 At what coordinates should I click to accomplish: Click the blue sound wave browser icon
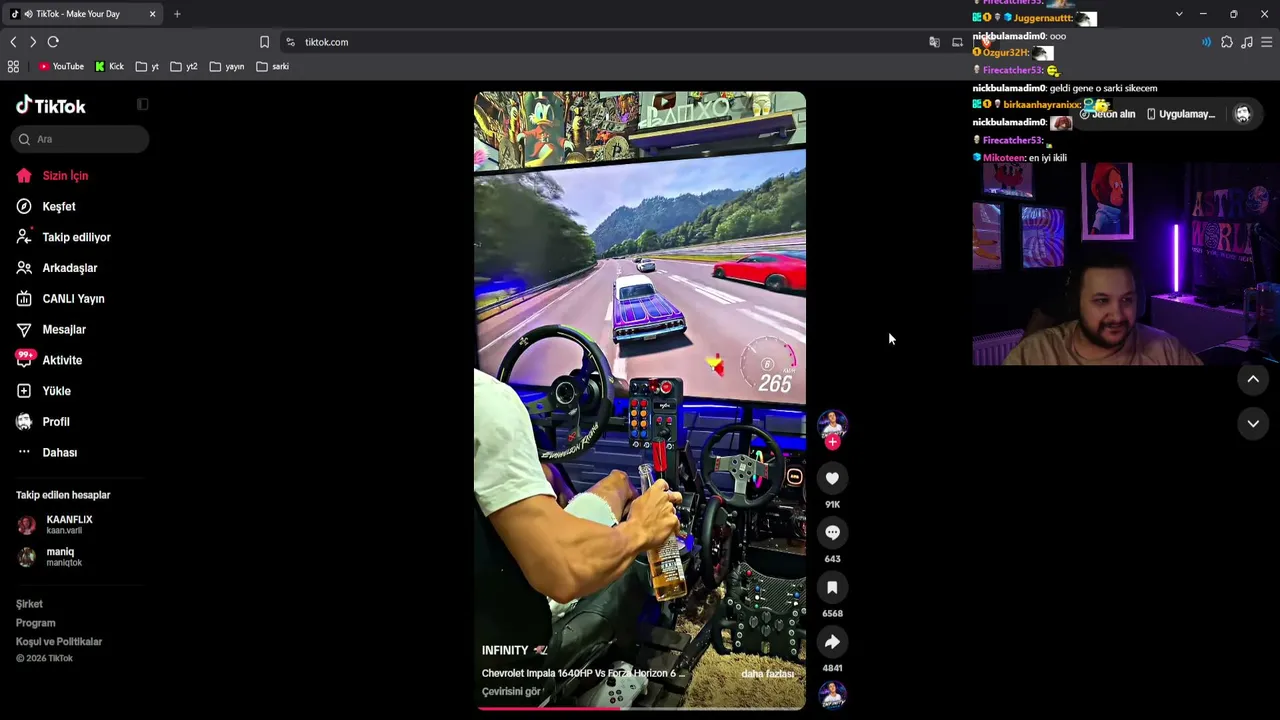pyautogui.click(x=1207, y=42)
